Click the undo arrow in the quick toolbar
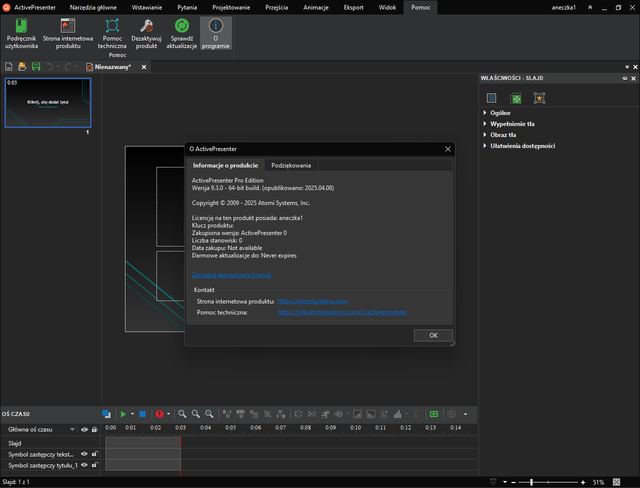 pos(50,67)
